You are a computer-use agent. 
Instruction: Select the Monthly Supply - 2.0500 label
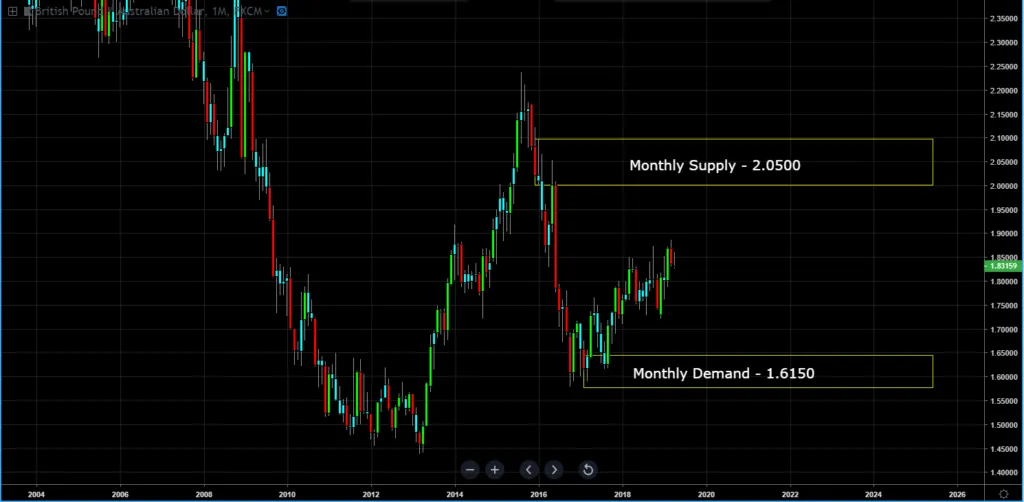[x=714, y=165]
